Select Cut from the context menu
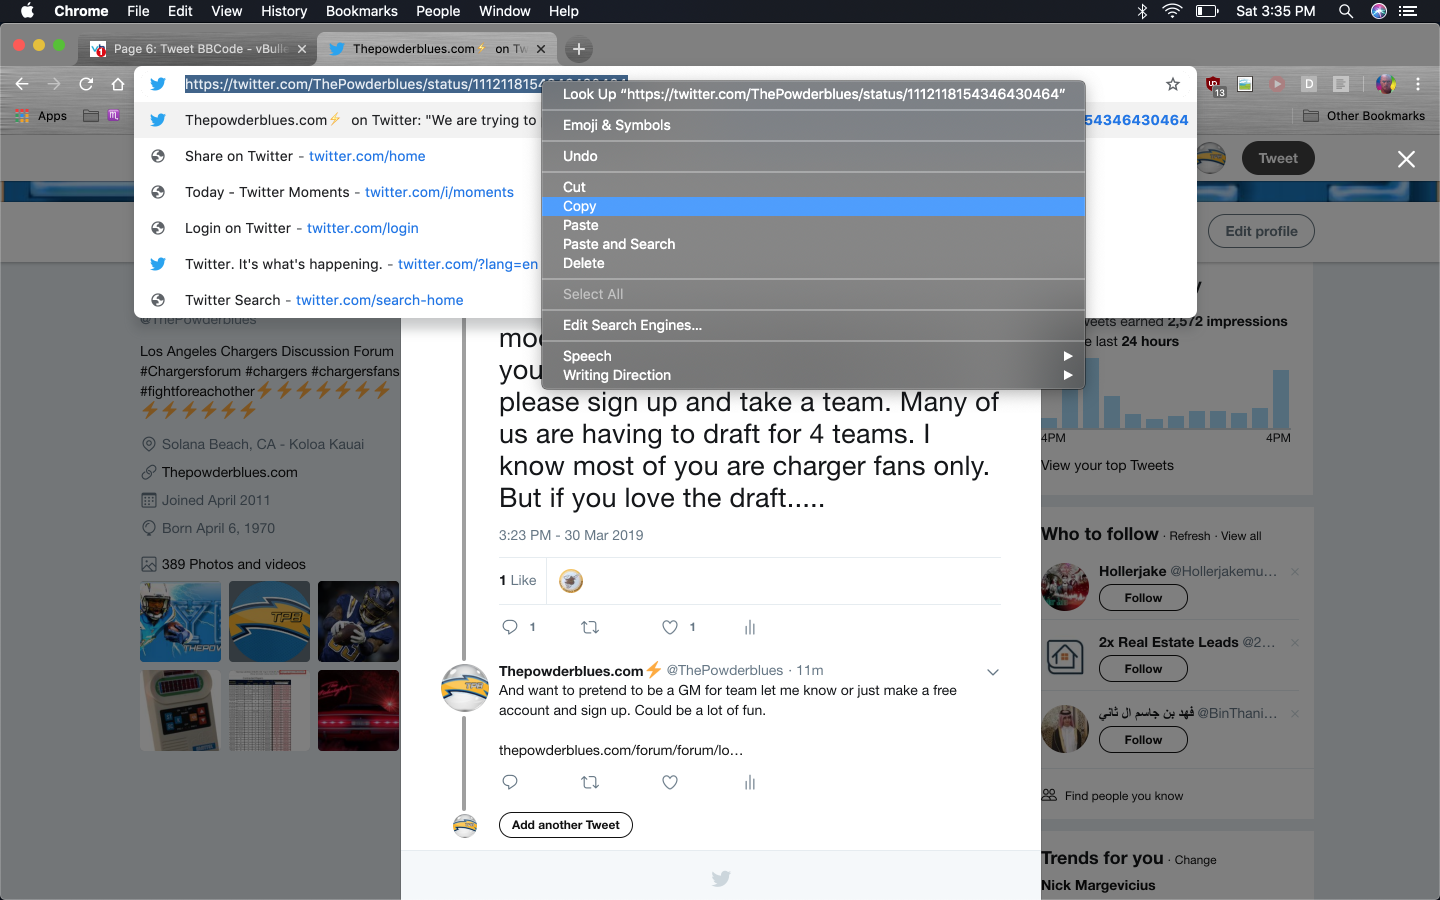Screen dimensions: 1440x900 tap(813, 187)
